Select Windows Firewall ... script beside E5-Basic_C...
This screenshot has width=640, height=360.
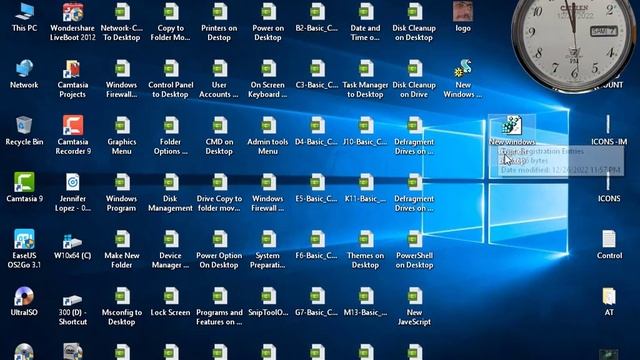coord(268,182)
